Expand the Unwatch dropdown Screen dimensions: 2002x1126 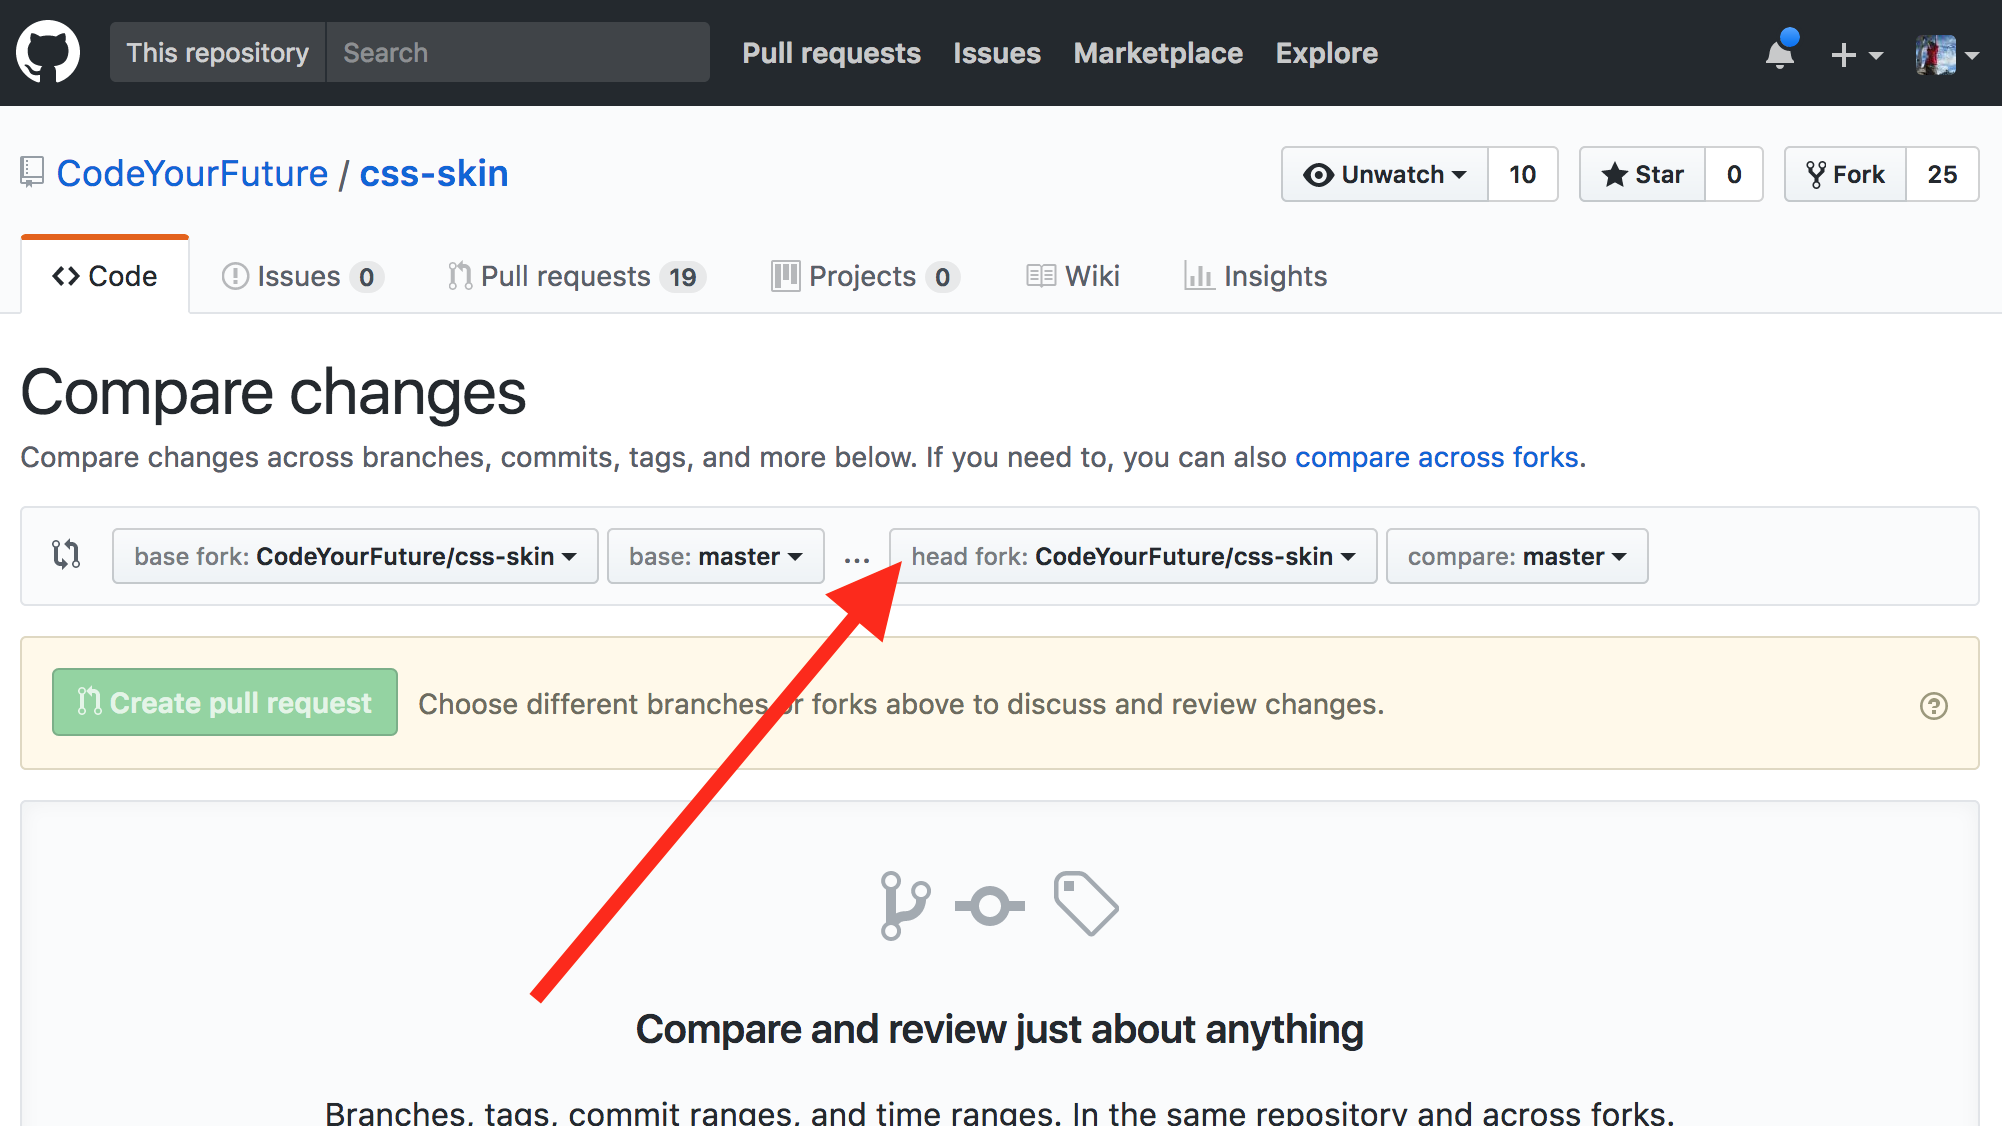pos(1385,174)
